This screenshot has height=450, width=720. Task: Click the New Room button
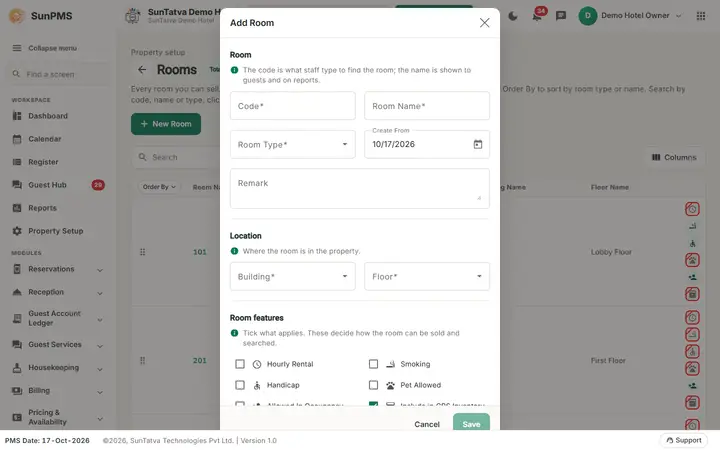coord(166,124)
